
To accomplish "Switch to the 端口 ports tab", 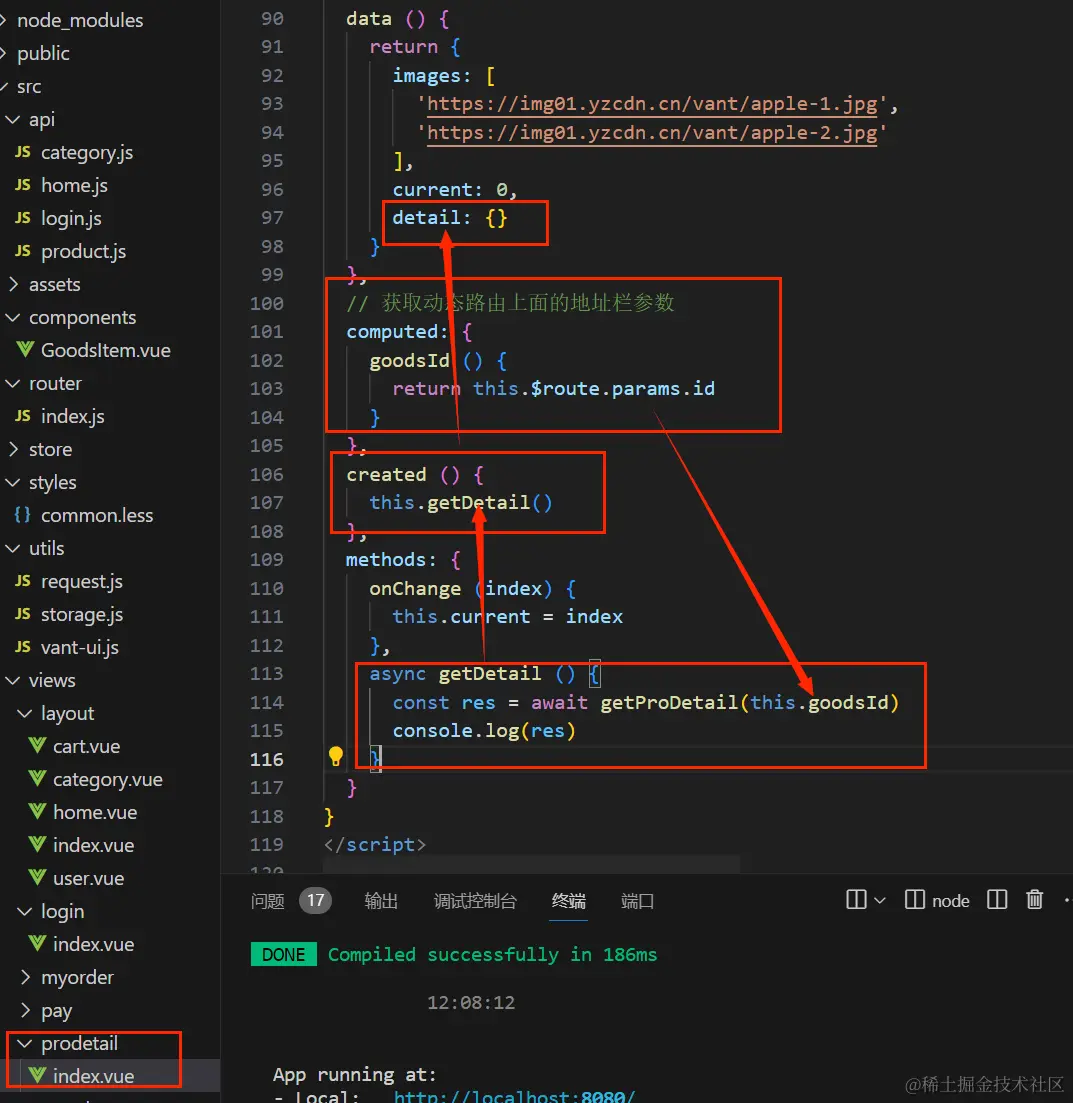I will tap(637, 900).
